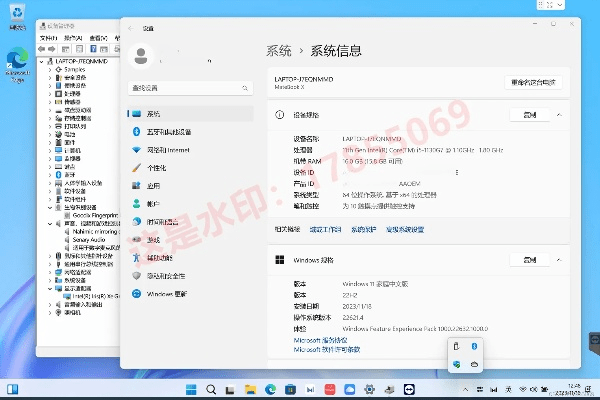Click safely remove hardware USB tray icon
This screenshot has height=400, width=600.
[x=456, y=346]
